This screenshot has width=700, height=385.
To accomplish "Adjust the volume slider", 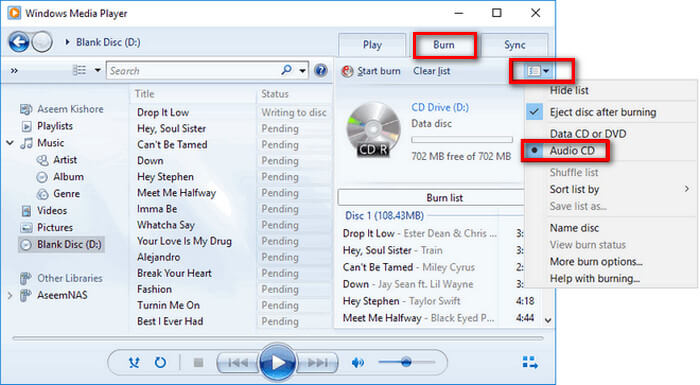I will (406, 362).
